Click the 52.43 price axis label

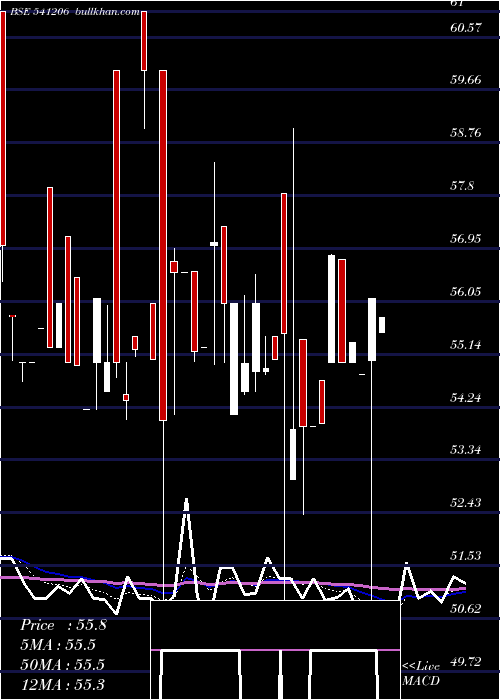pyautogui.click(x=466, y=503)
